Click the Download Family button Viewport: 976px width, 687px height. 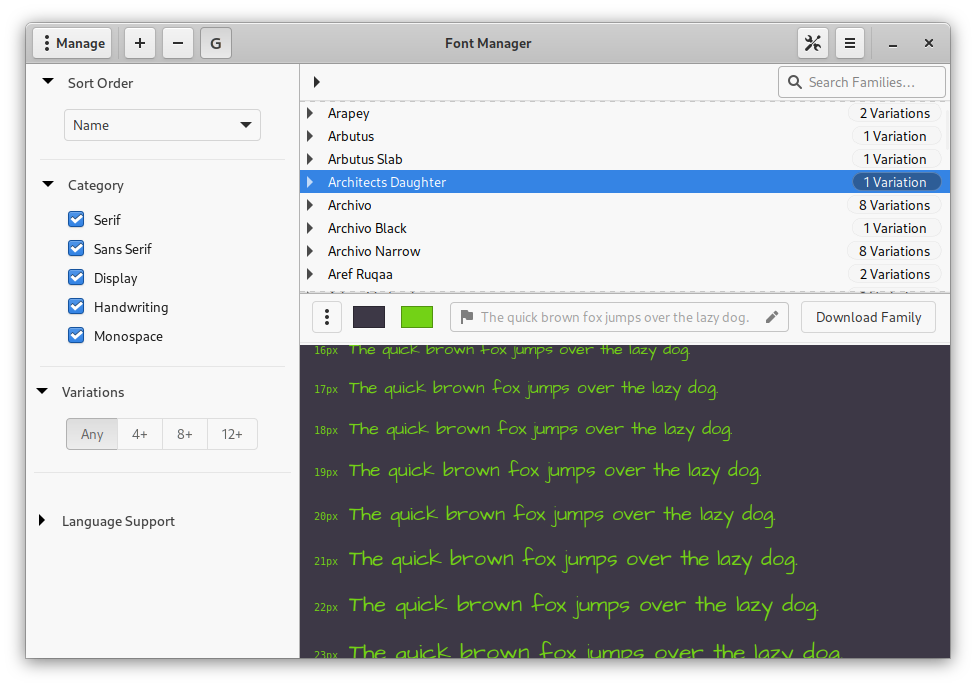tap(868, 317)
